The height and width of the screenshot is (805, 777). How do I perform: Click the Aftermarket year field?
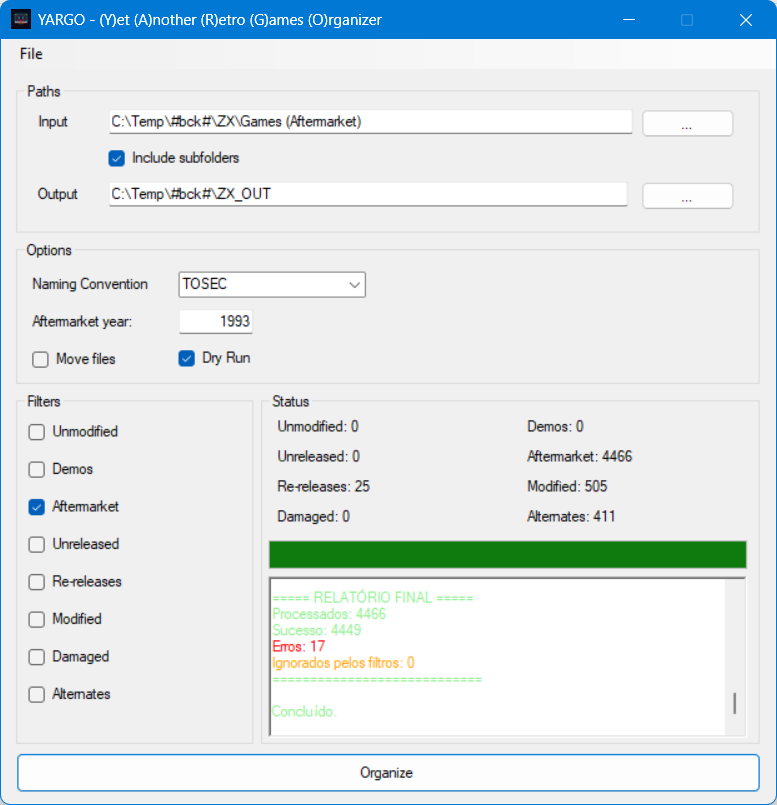(216, 321)
